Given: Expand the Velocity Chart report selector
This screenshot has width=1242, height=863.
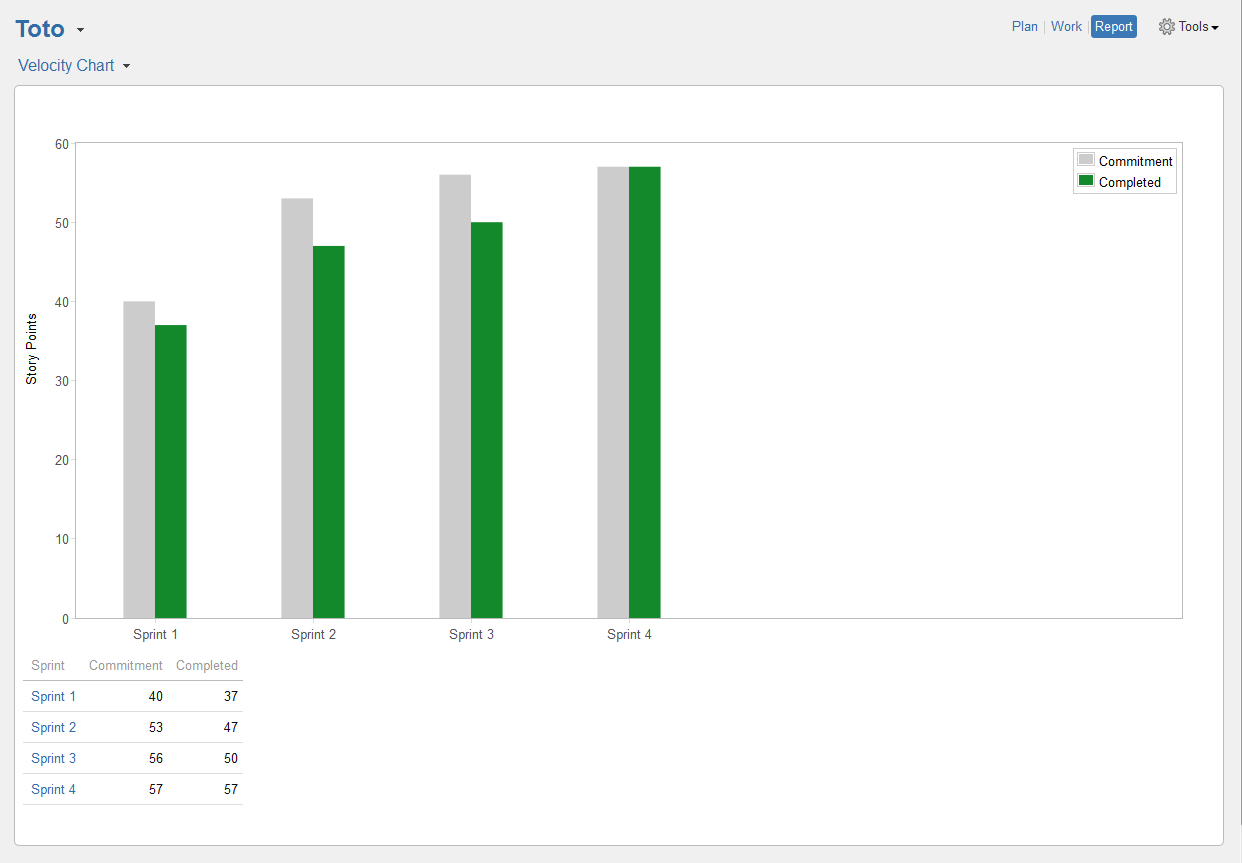Looking at the screenshot, I should pyautogui.click(x=126, y=67).
